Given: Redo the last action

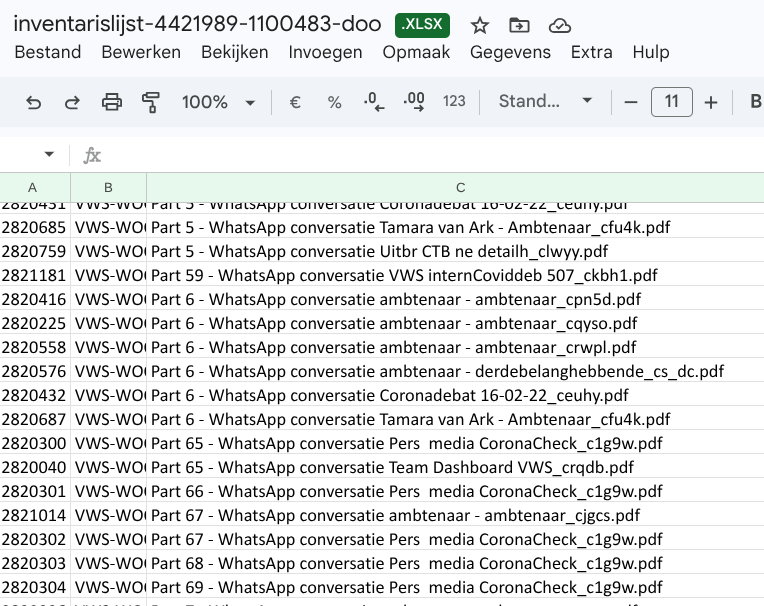Looking at the screenshot, I should [72, 102].
